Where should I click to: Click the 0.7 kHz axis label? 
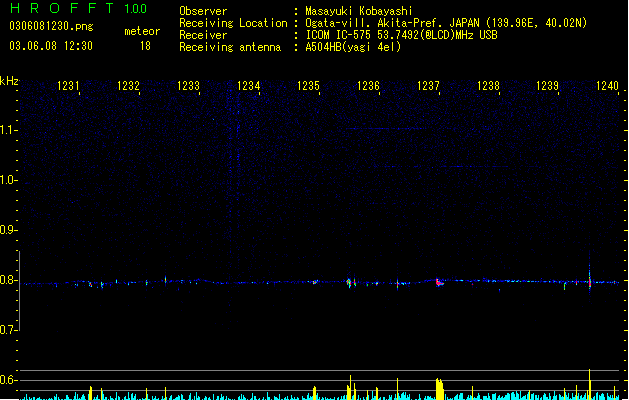click(x=8, y=330)
